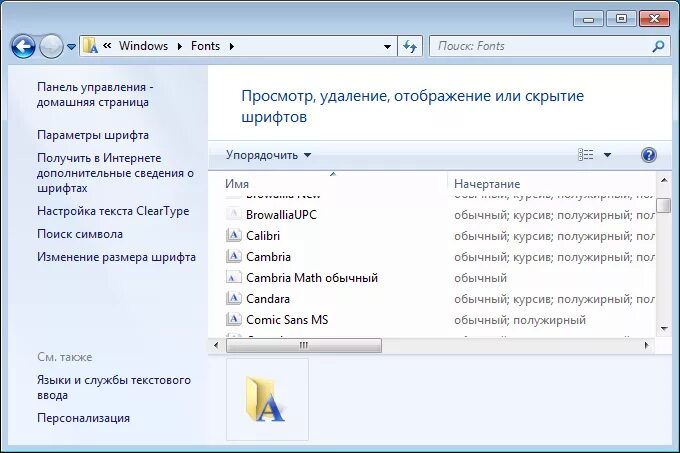The image size is (680, 453).
Task: Open Панель управления - домашняя страница link
Action: pos(95,94)
